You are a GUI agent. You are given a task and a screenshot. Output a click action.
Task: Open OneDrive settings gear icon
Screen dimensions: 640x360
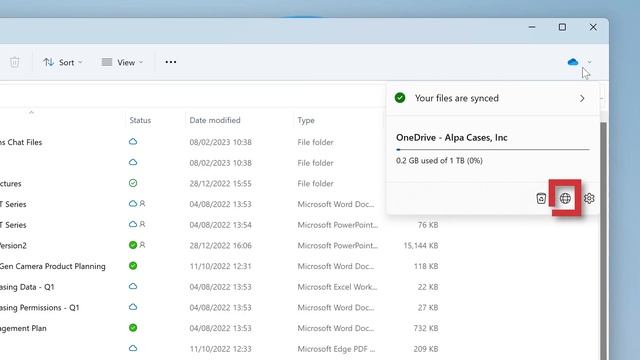[589, 198]
